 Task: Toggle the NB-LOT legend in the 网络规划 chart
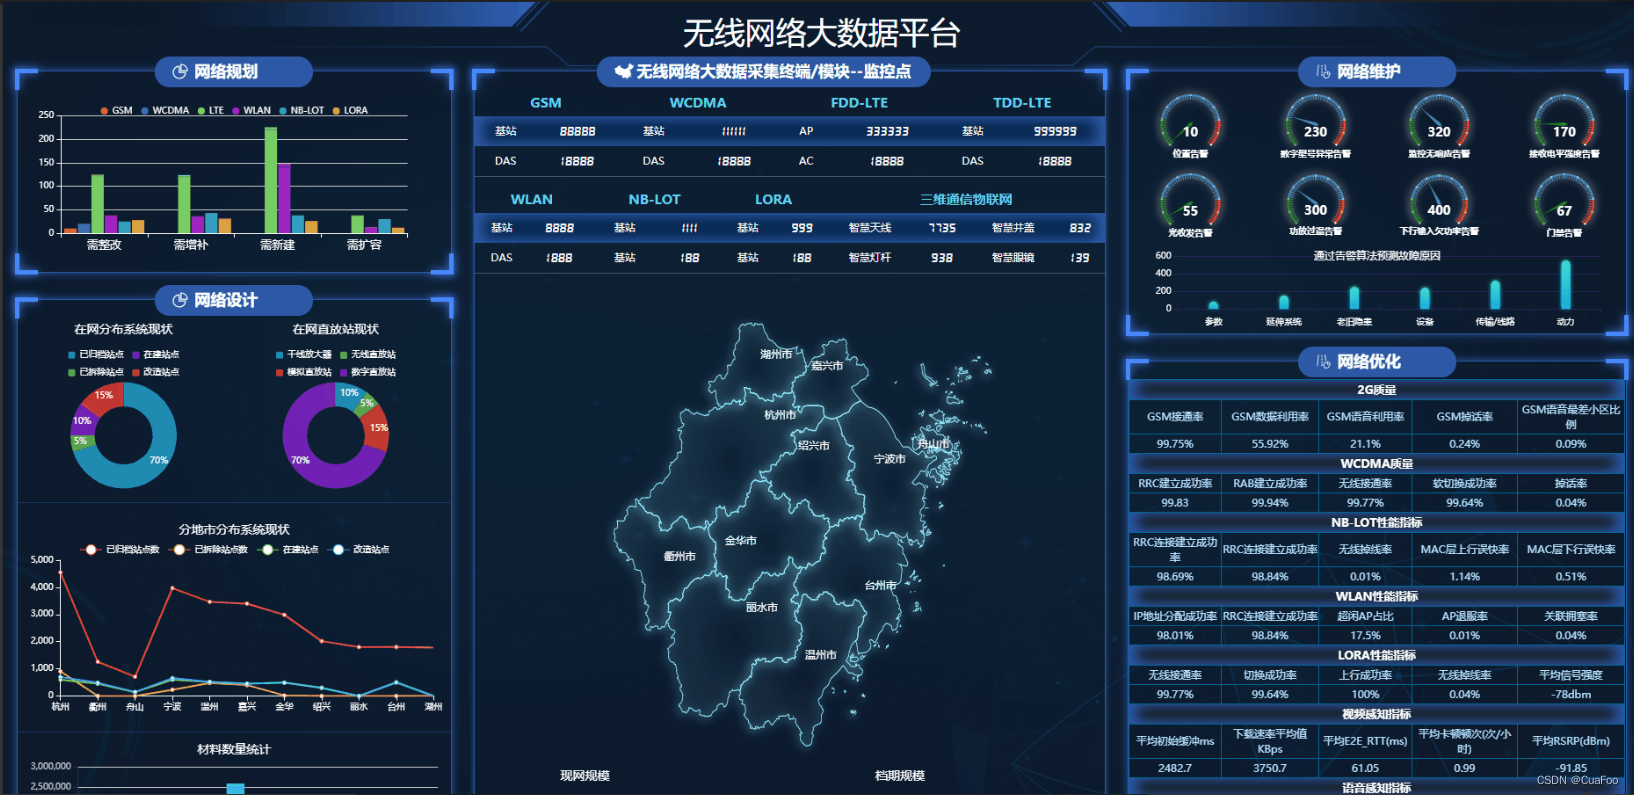(x=302, y=110)
